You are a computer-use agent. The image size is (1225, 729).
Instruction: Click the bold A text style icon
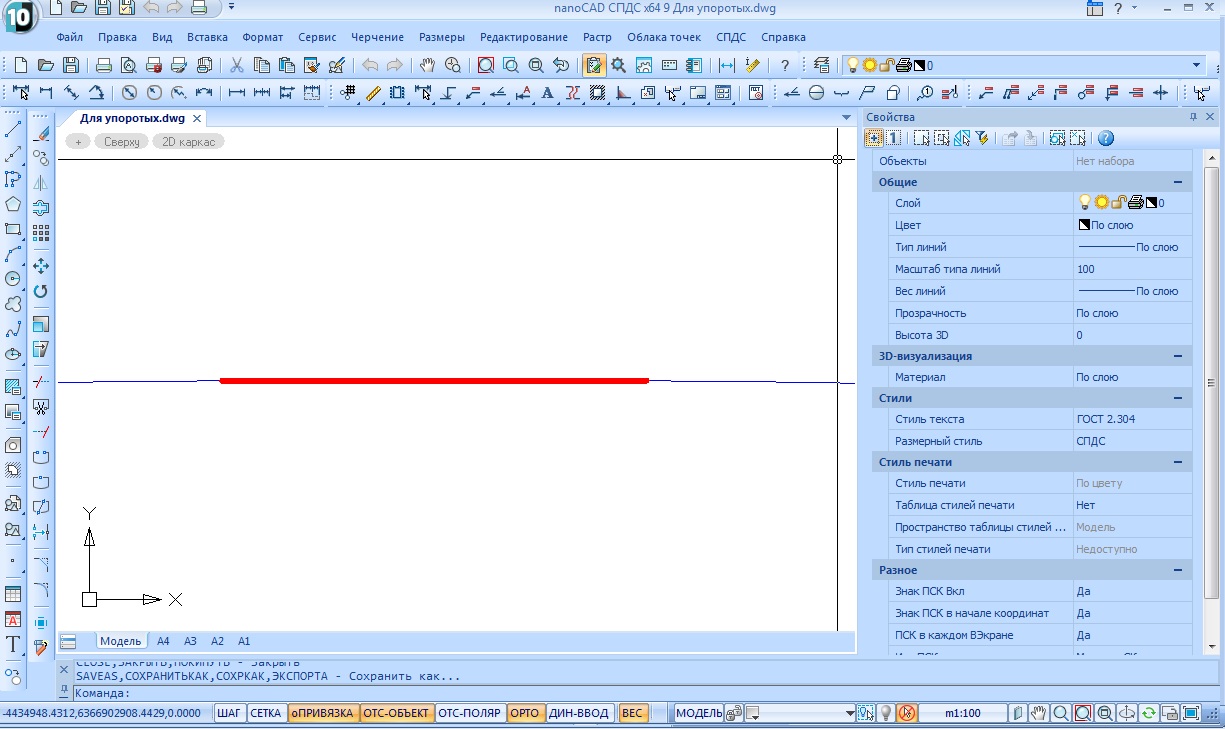pos(547,93)
